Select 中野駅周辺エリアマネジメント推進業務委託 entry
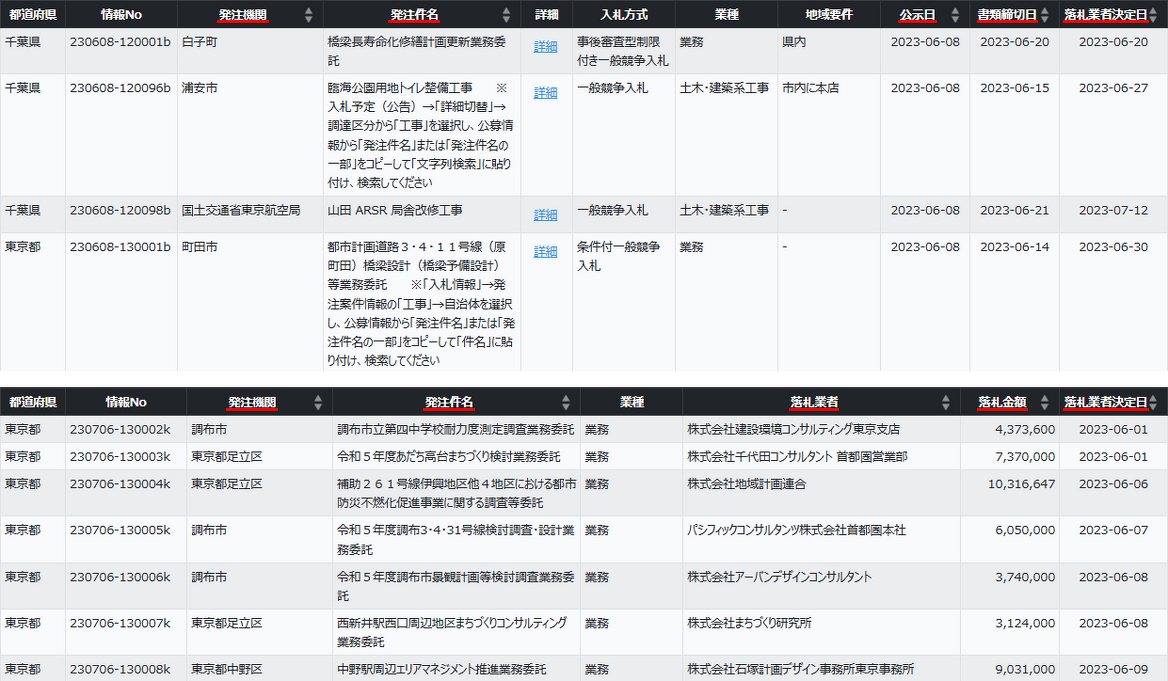 tap(442, 669)
